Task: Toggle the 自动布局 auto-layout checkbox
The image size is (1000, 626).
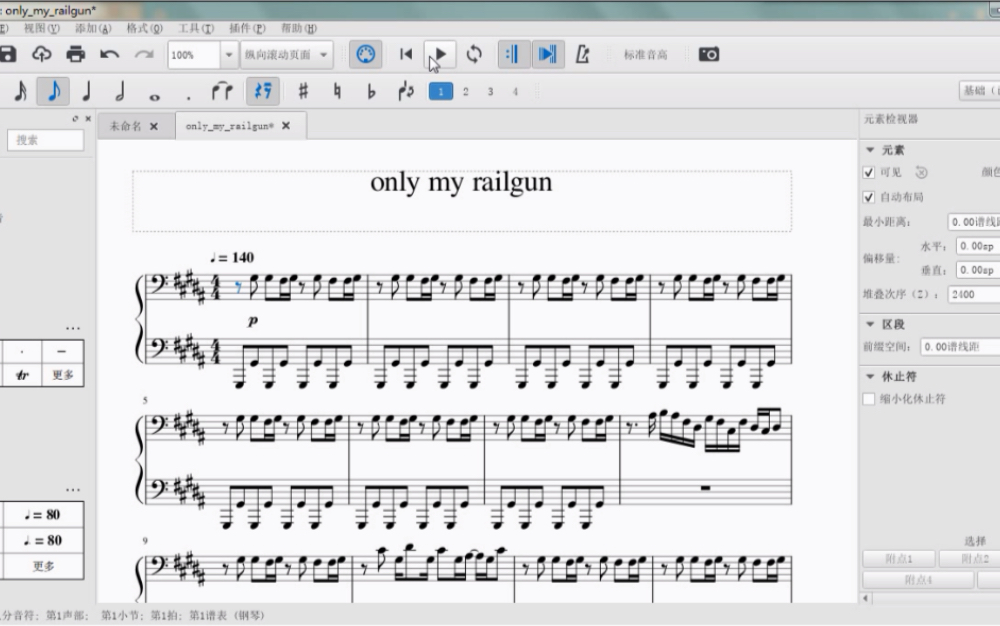Action: (x=869, y=197)
